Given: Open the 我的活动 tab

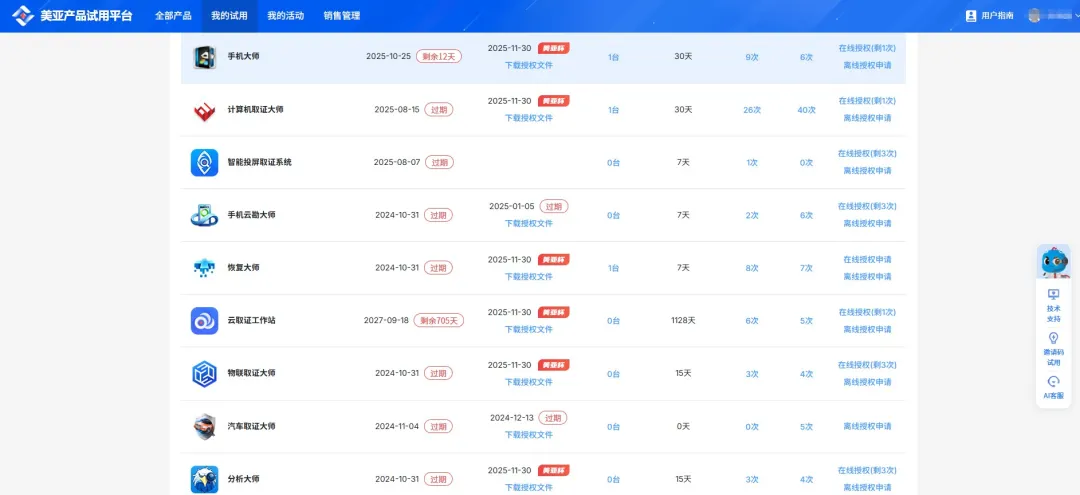Looking at the screenshot, I should click(285, 16).
